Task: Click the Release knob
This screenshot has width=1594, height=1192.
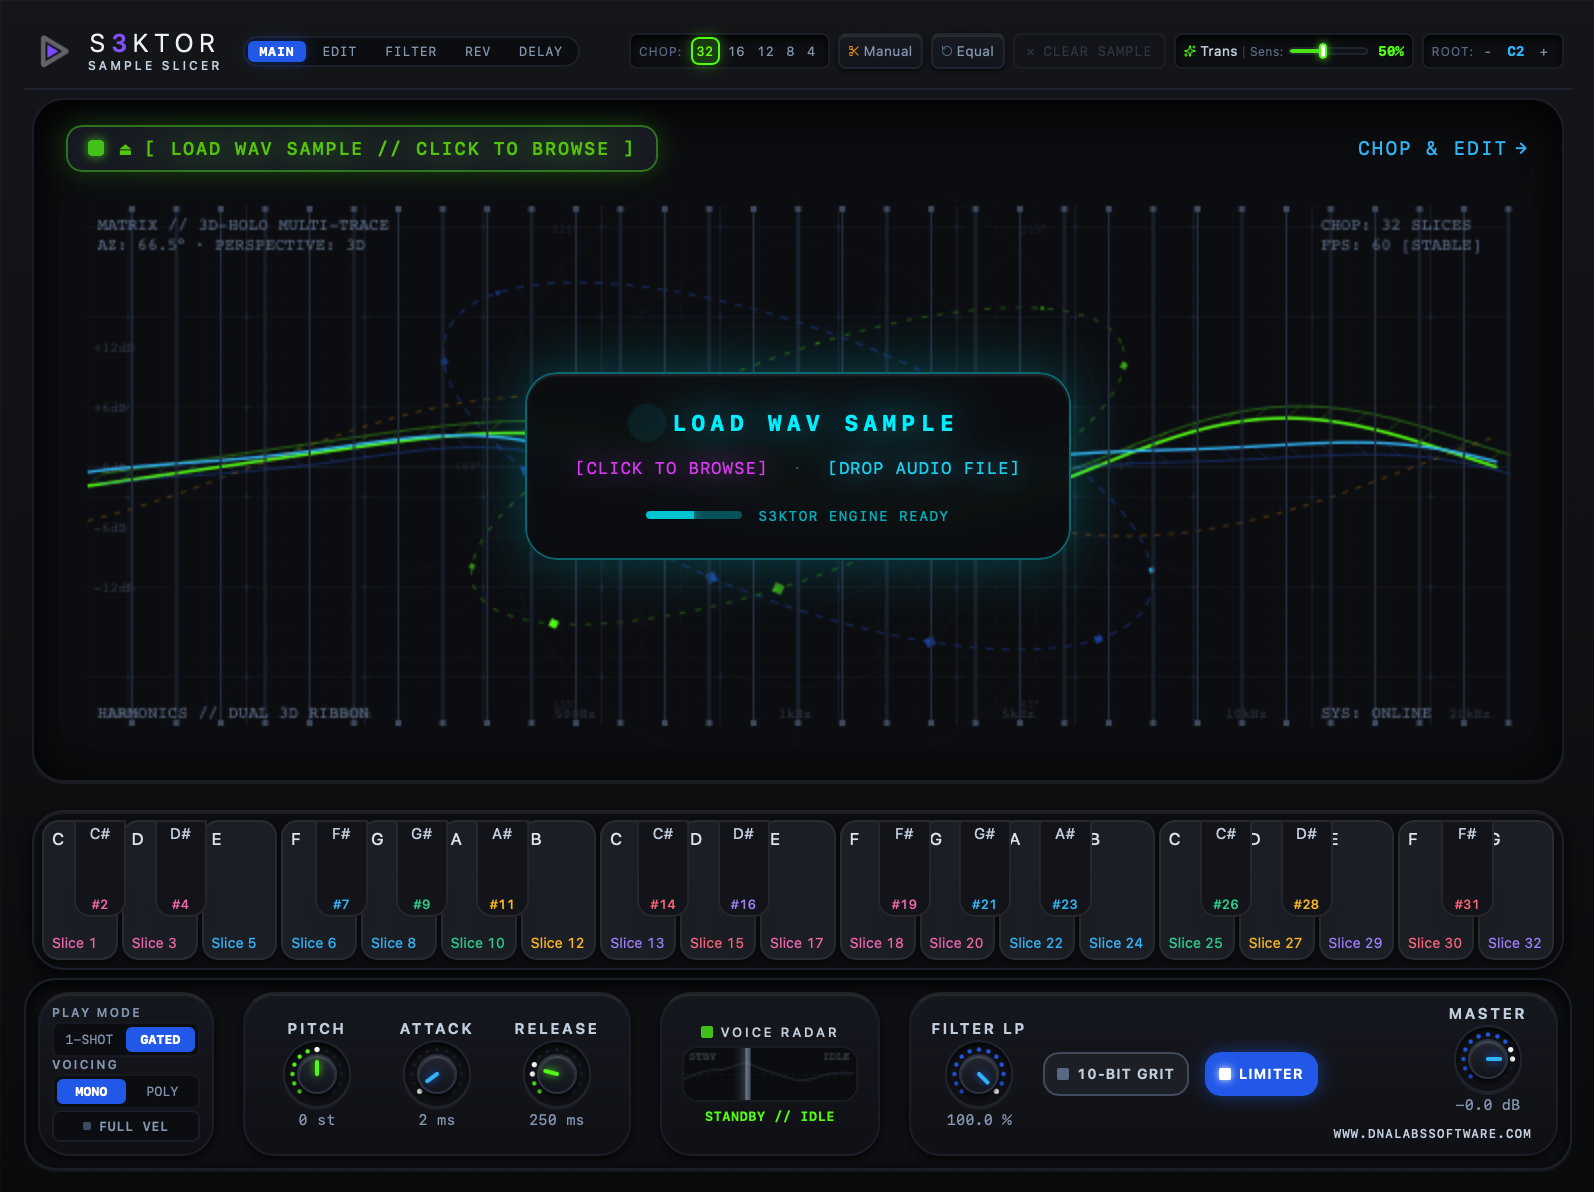Action: click(x=556, y=1074)
